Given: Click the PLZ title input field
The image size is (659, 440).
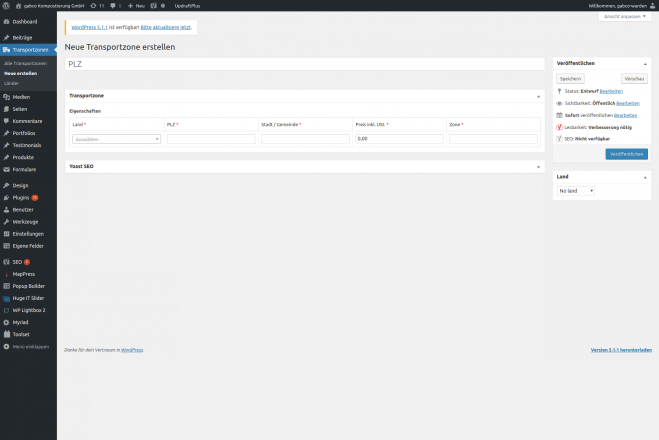Looking at the screenshot, I should pos(304,63).
